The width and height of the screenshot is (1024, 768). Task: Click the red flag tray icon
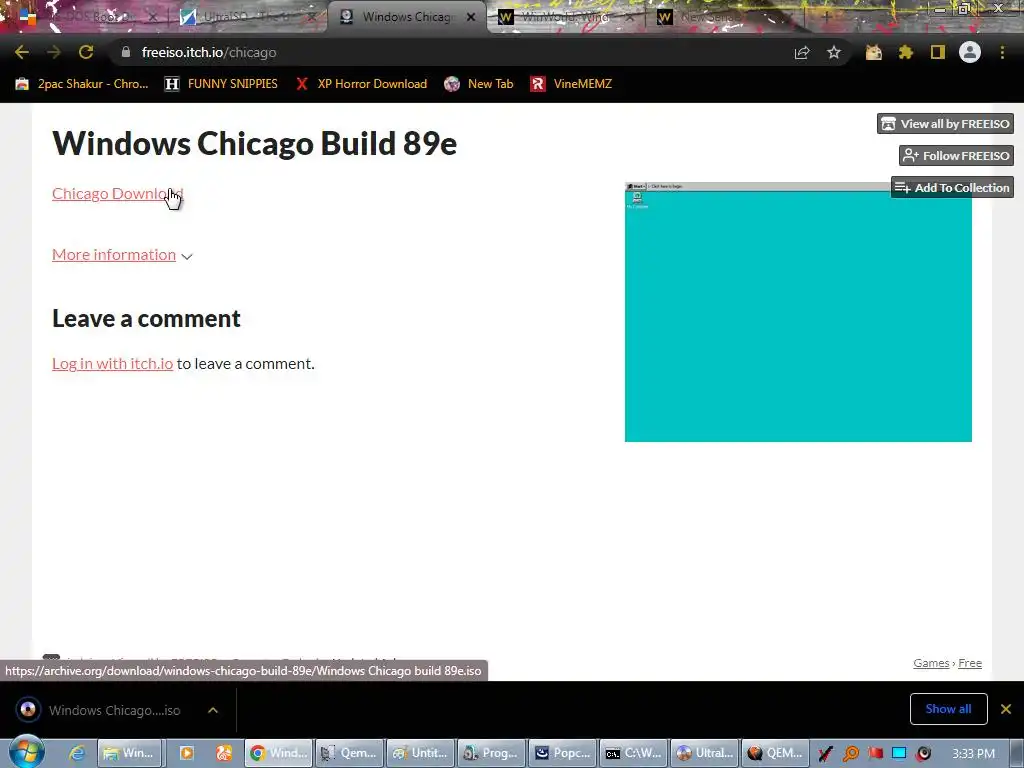[x=875, y=754]
